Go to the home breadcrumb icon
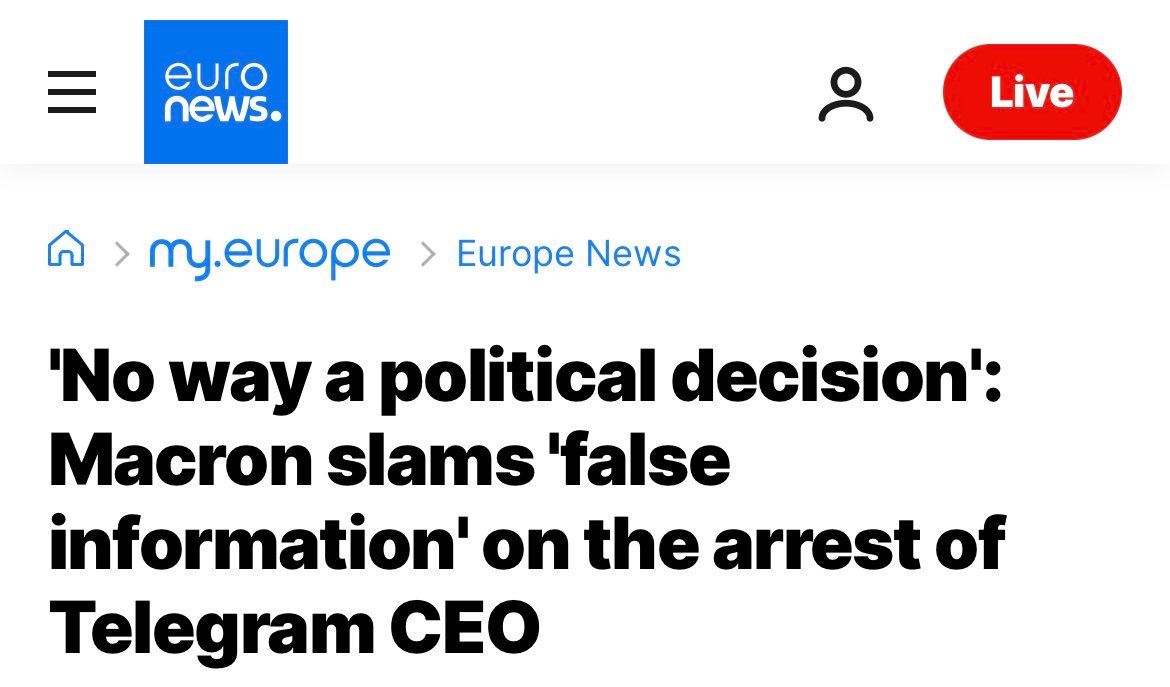 click(x=66, y=249)
